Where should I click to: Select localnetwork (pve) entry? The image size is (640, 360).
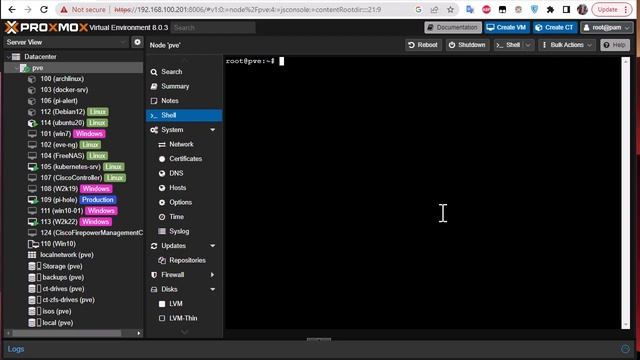[67, 255]
